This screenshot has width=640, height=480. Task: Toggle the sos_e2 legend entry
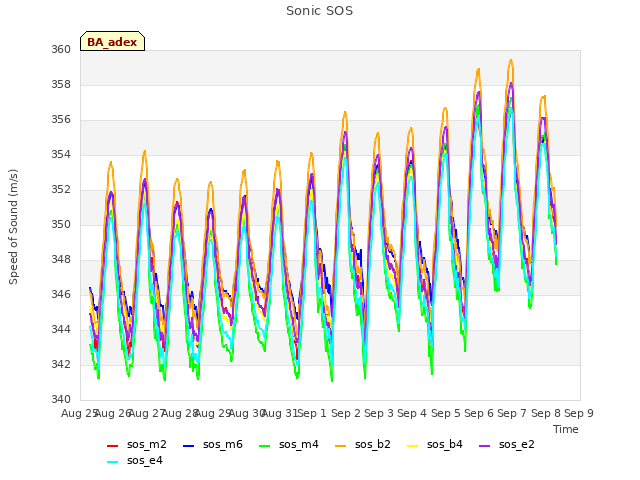[x=507, y=444]
